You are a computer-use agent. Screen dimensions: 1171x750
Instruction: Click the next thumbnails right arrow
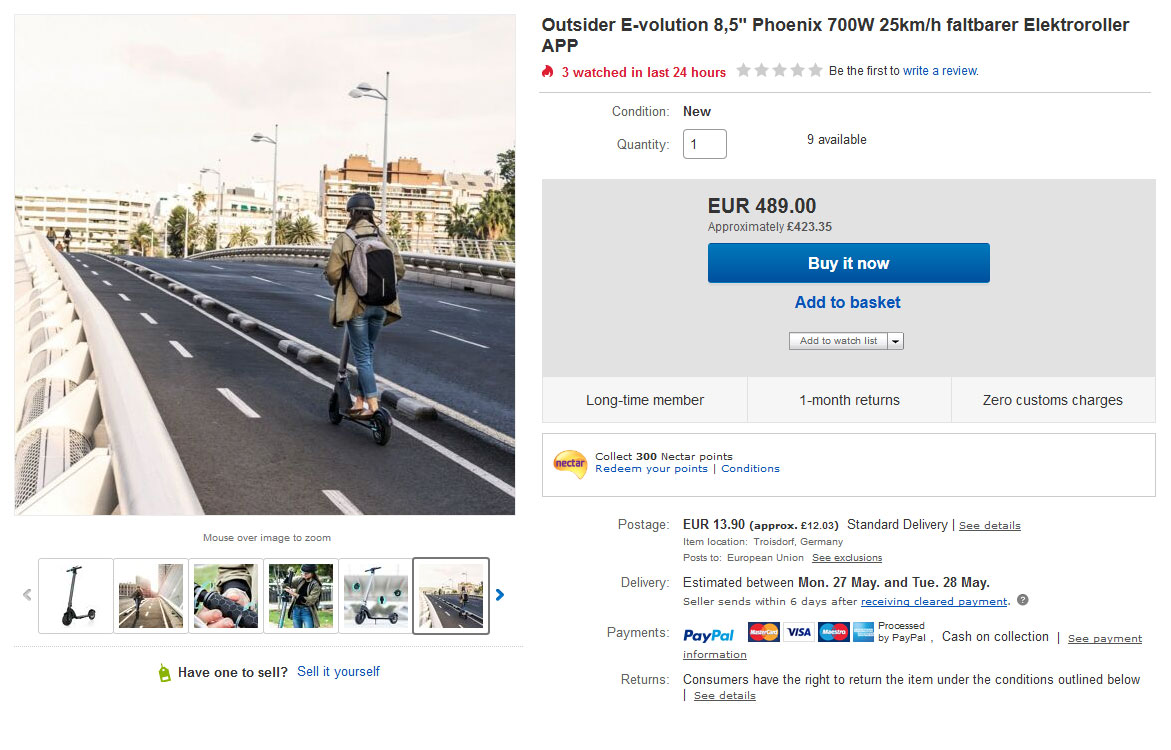500,595
